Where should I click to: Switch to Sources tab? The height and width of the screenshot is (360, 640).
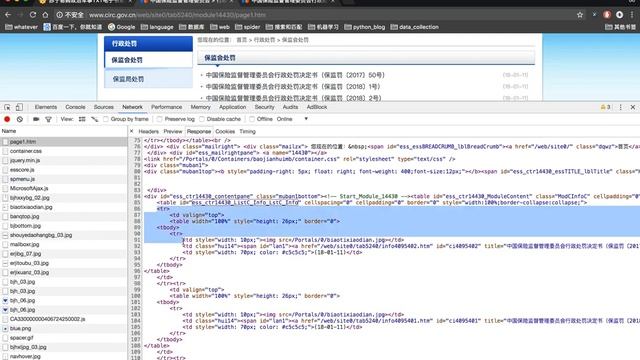(104, 107)
